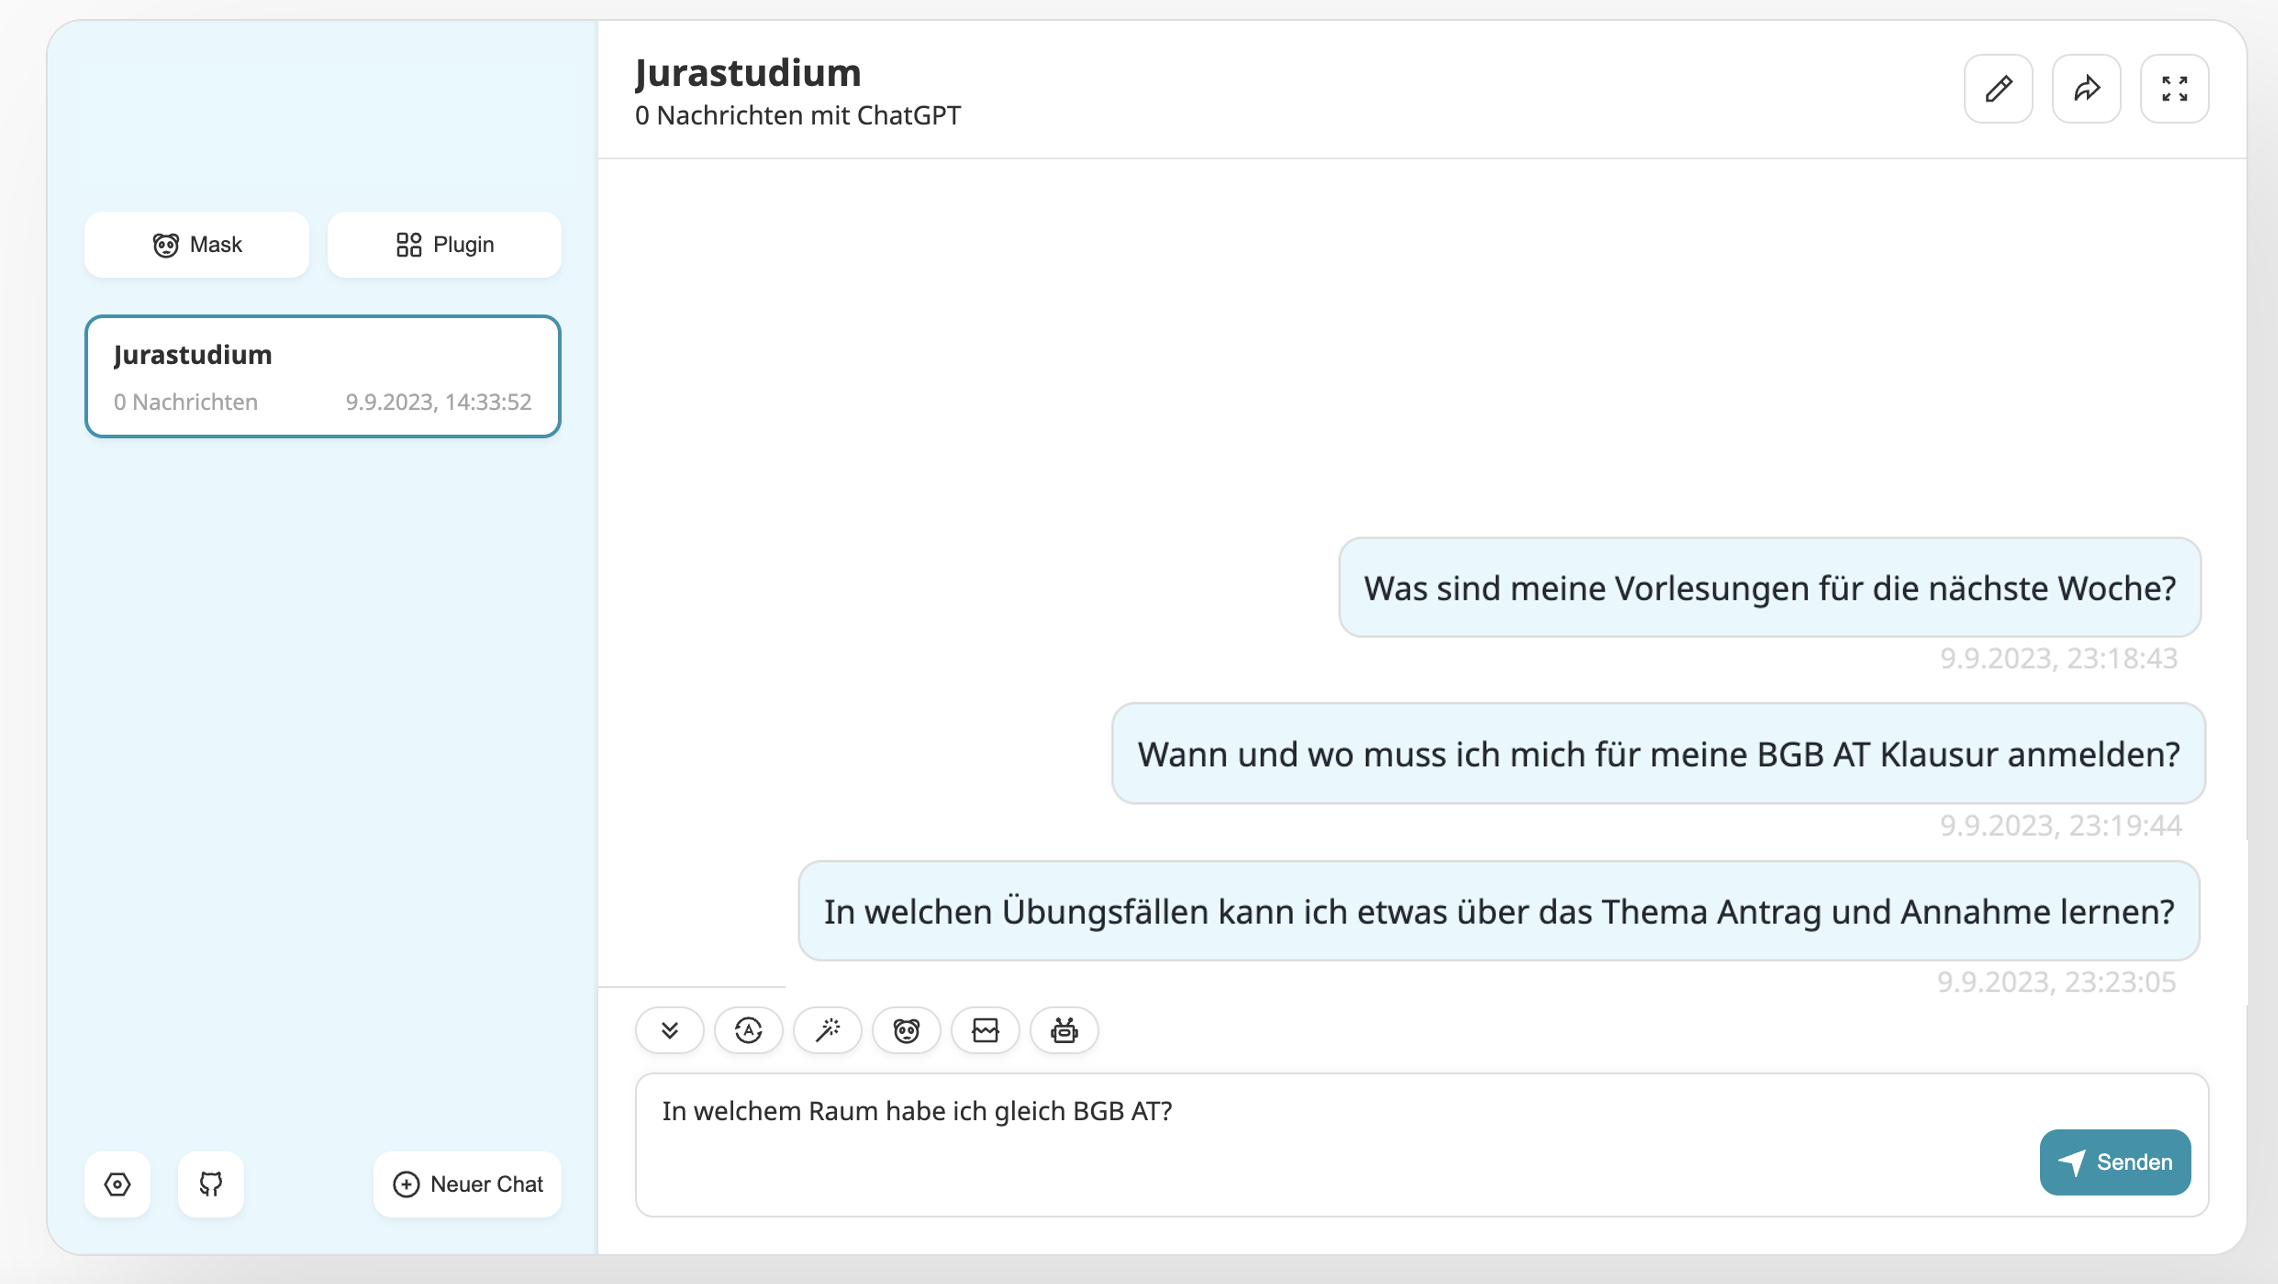Select the panda icon on the Mask button
Viewport: 2278px width, 1284px height.
167,244
